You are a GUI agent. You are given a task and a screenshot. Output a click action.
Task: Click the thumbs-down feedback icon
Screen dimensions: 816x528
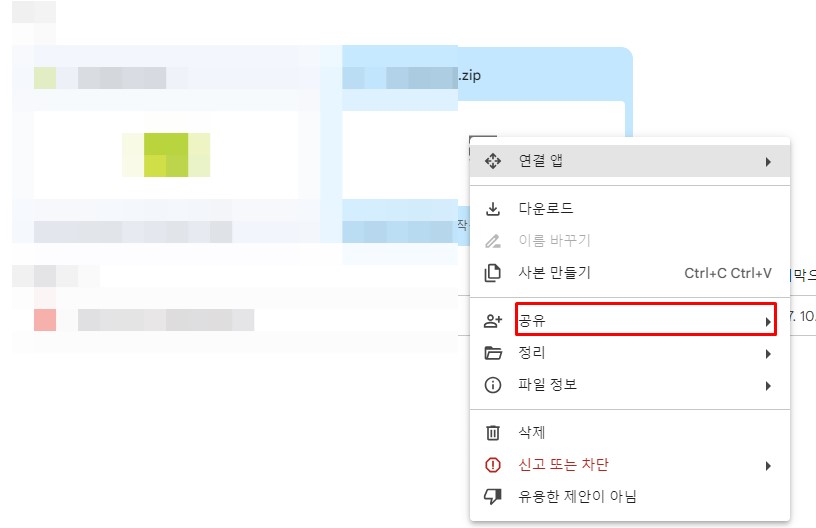pos(493,496)
